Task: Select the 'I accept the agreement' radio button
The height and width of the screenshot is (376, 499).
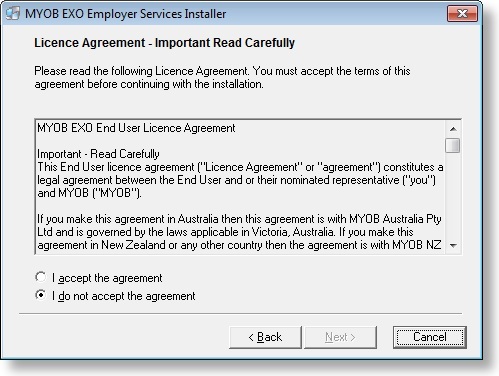Action: click(41, 277)
